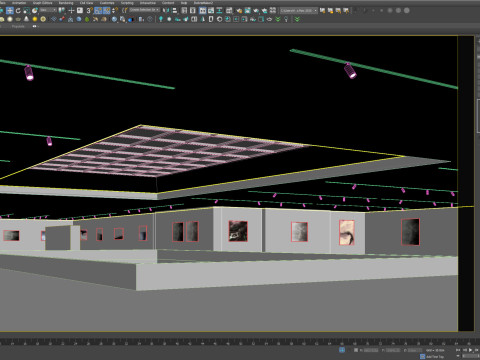This screenshot has width=480, height=360.
Task: Open the Create Selection Set dropdown
Action: [x=144, y=10]
